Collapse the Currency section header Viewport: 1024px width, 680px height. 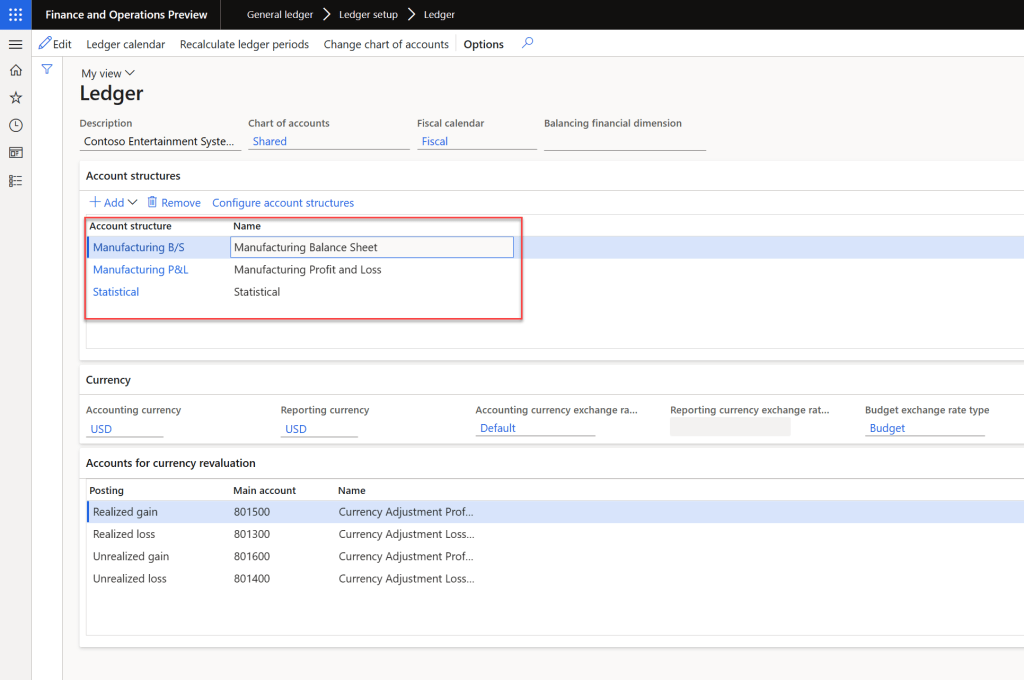tap(108, 380)
